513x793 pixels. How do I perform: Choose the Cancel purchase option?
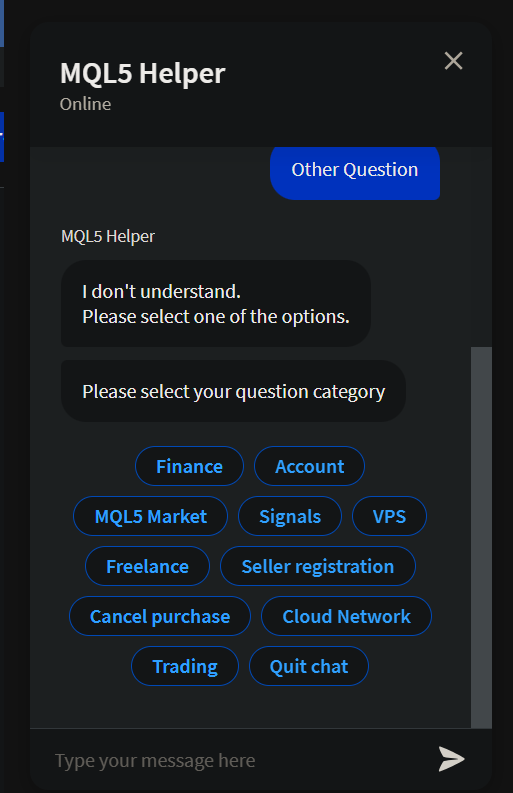click(x=160, y=616)
